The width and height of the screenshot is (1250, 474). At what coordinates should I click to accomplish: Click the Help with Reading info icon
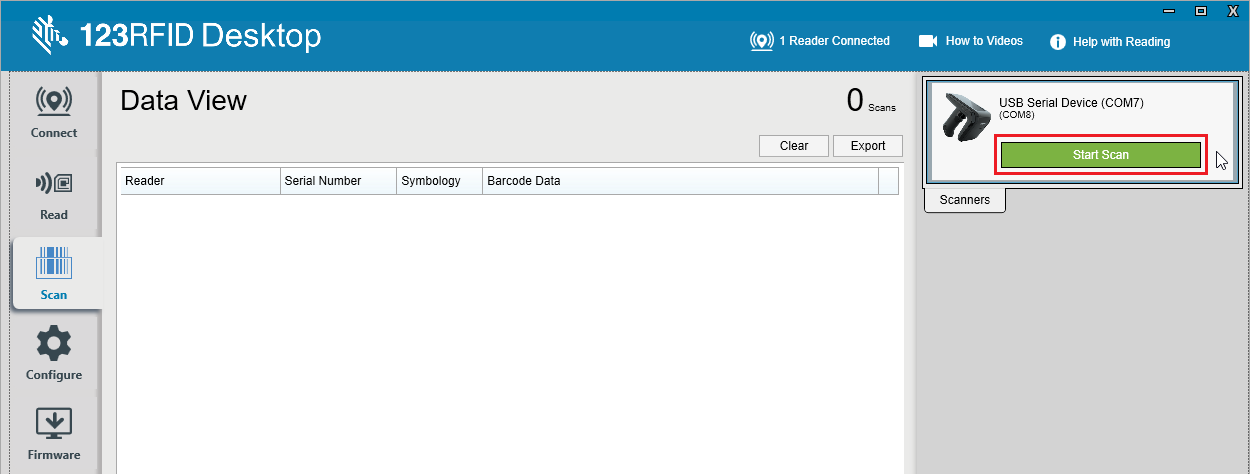click(1057, 42)
